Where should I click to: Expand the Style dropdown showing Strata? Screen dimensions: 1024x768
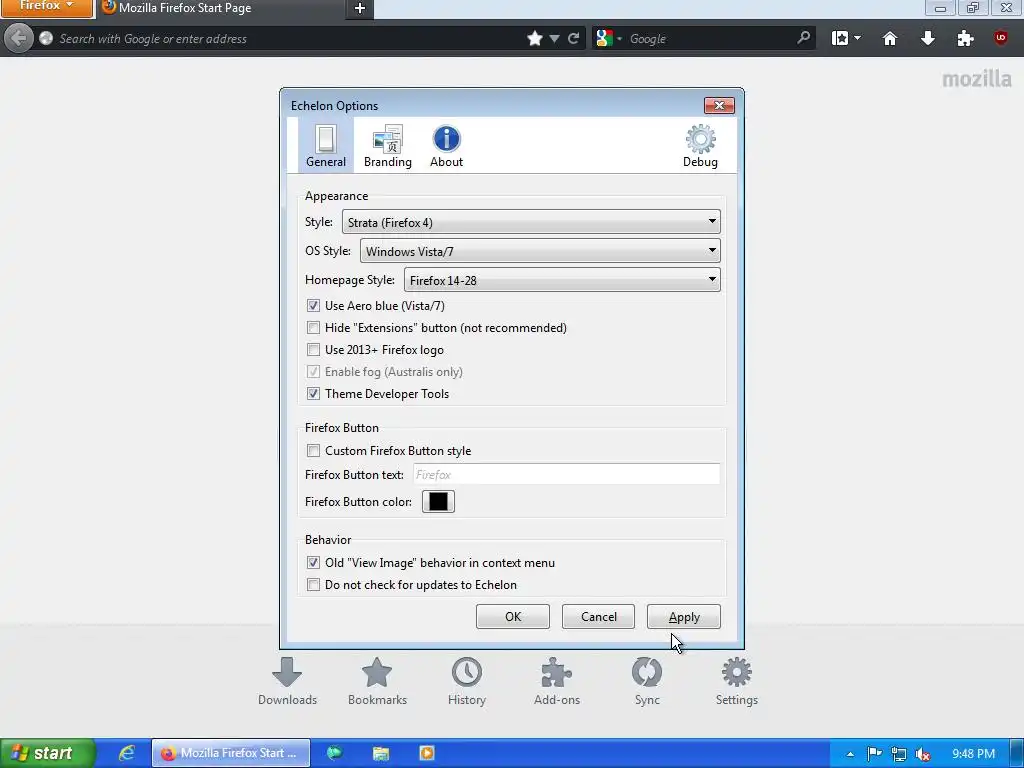[531, 222]
